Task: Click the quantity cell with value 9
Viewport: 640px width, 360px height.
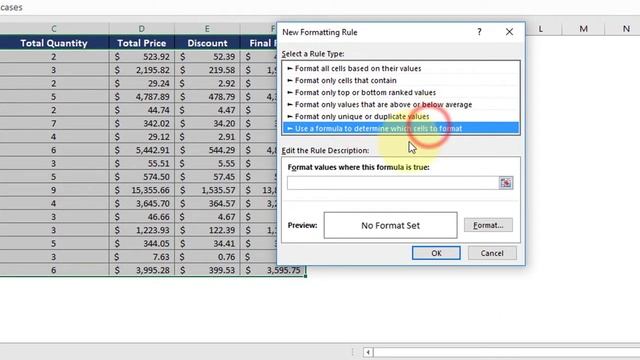Action: pyautogui.click(x=54, y=190)
